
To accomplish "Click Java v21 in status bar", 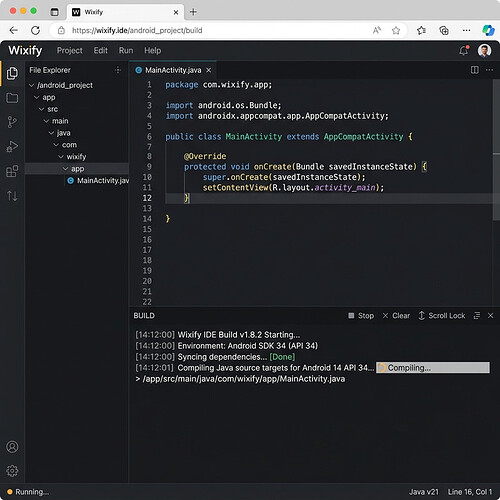I will 424,492.
